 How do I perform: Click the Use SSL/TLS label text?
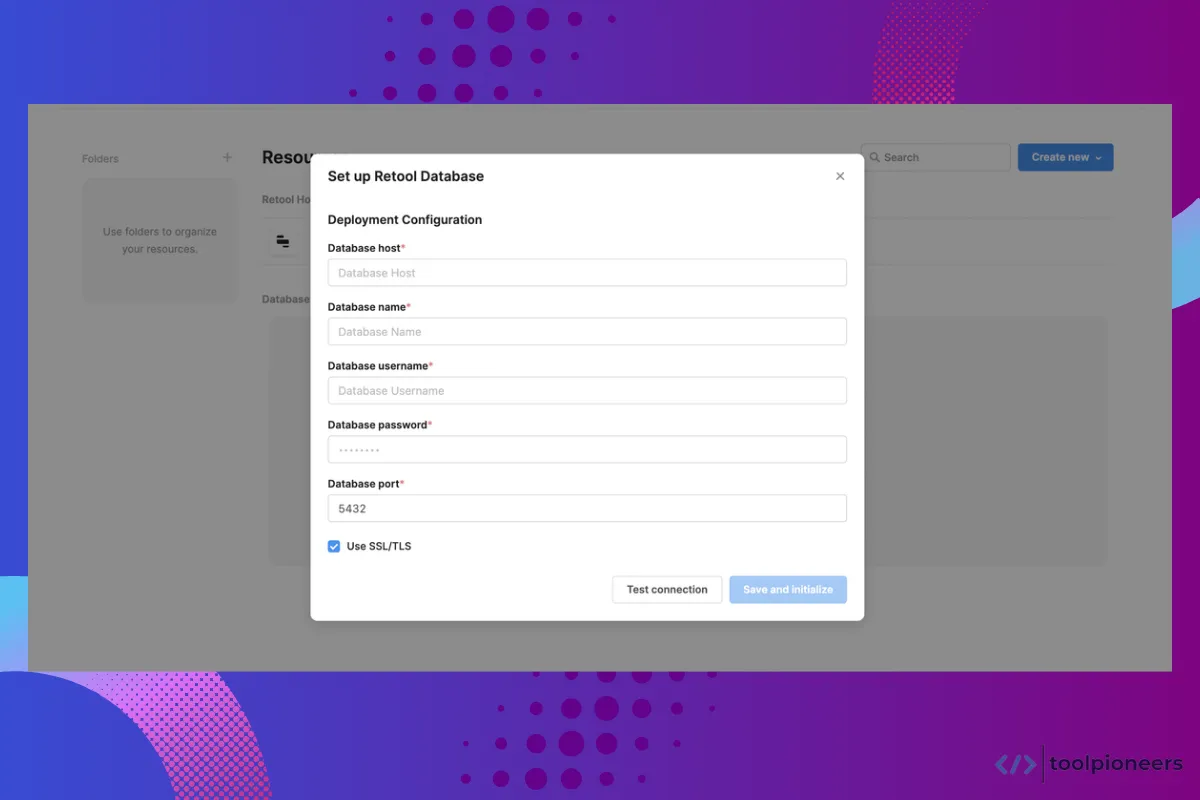(x=379, y=547)
